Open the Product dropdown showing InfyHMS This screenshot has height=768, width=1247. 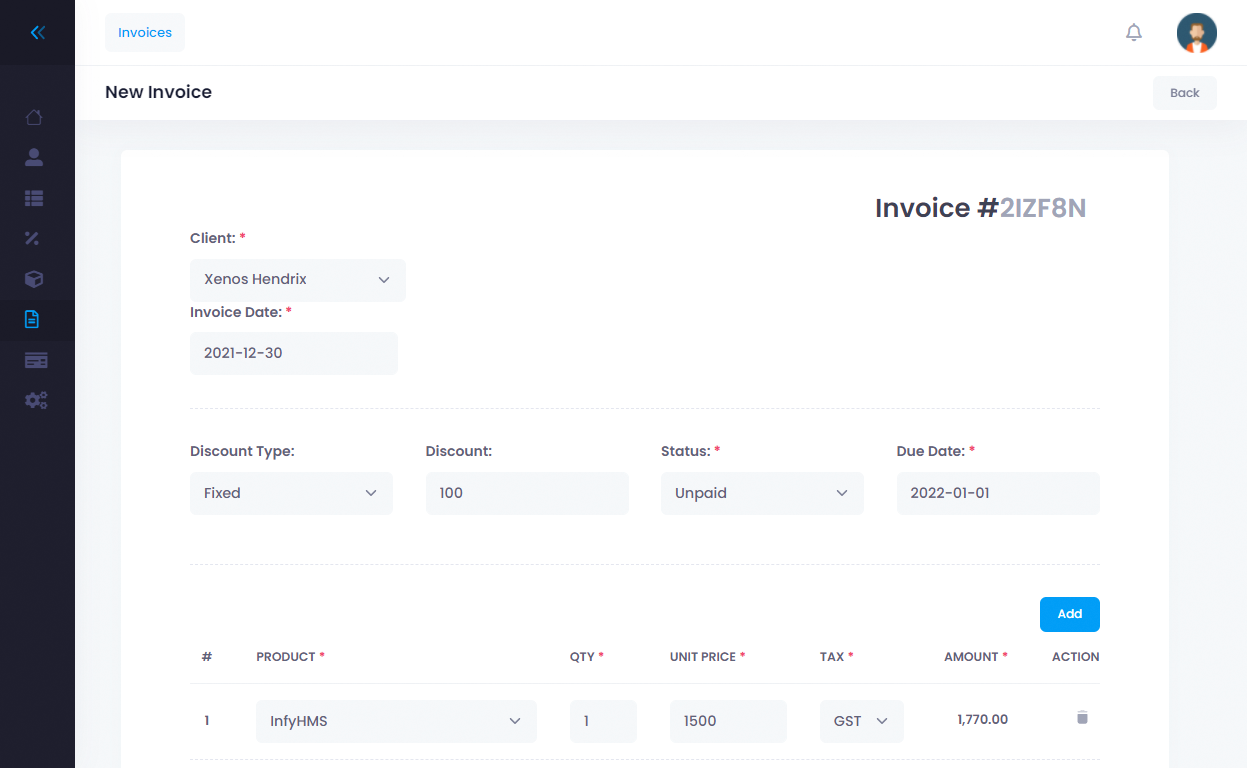click(396, 721)
